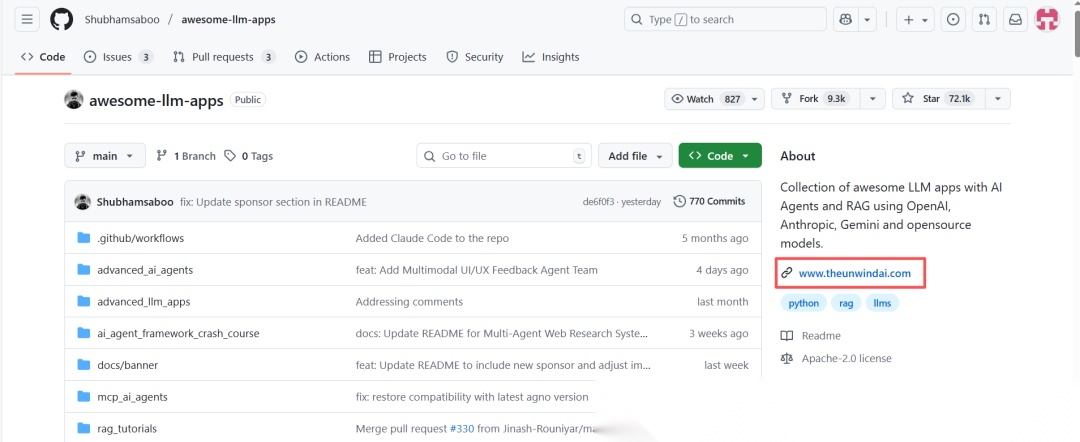The width and height of the screenshot is (1080, 442).
Task: Expand the Star lists dropdown arrow
Action: coord(997,99)
